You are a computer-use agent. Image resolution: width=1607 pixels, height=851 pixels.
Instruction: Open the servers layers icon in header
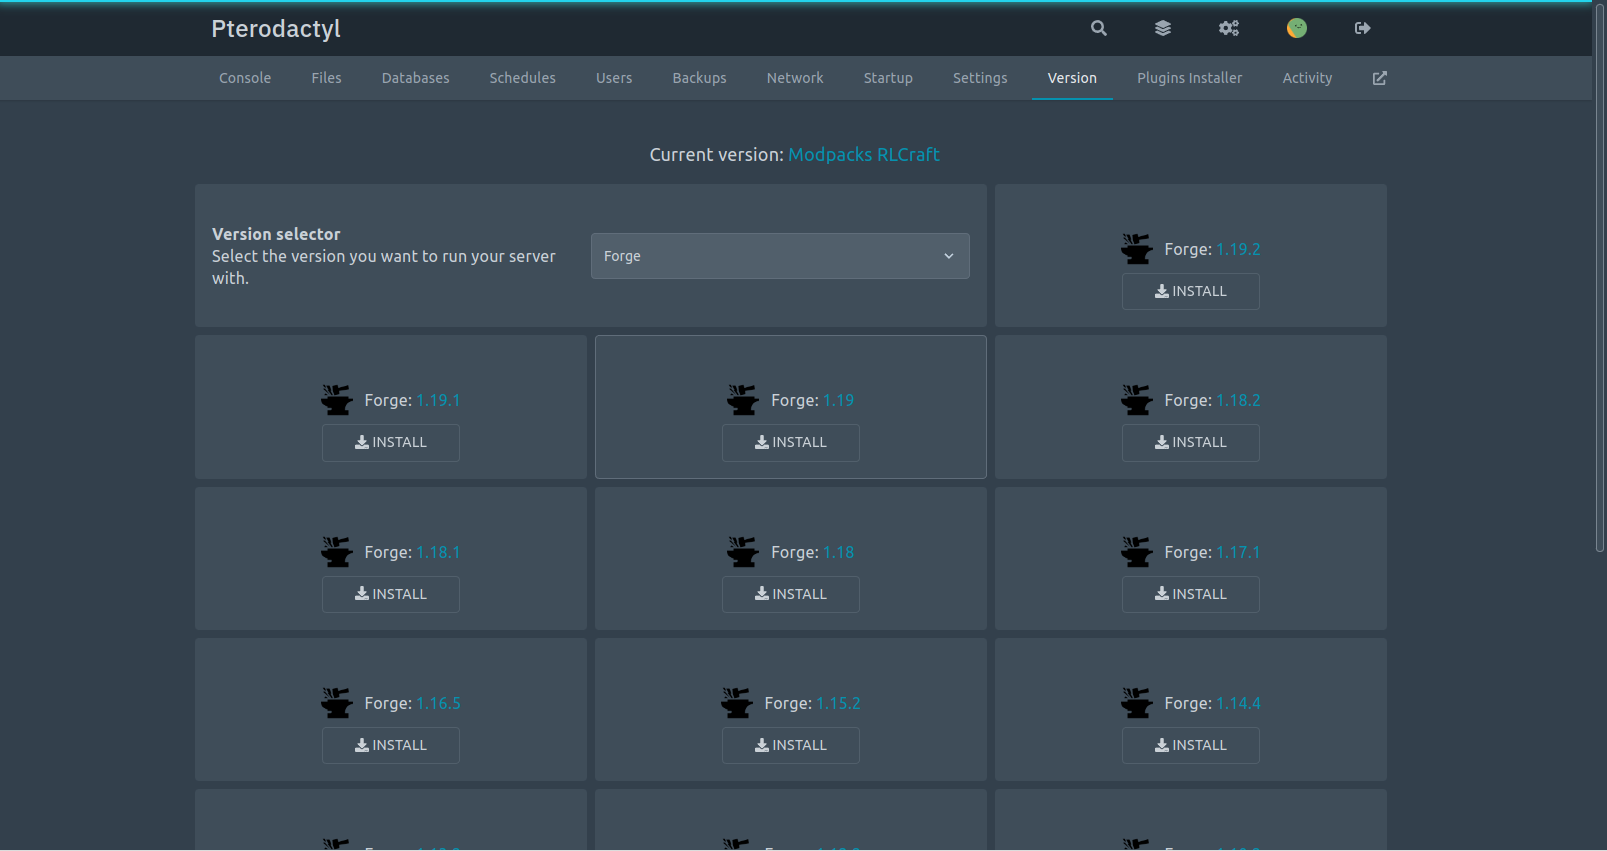[x=1162, y=28]
